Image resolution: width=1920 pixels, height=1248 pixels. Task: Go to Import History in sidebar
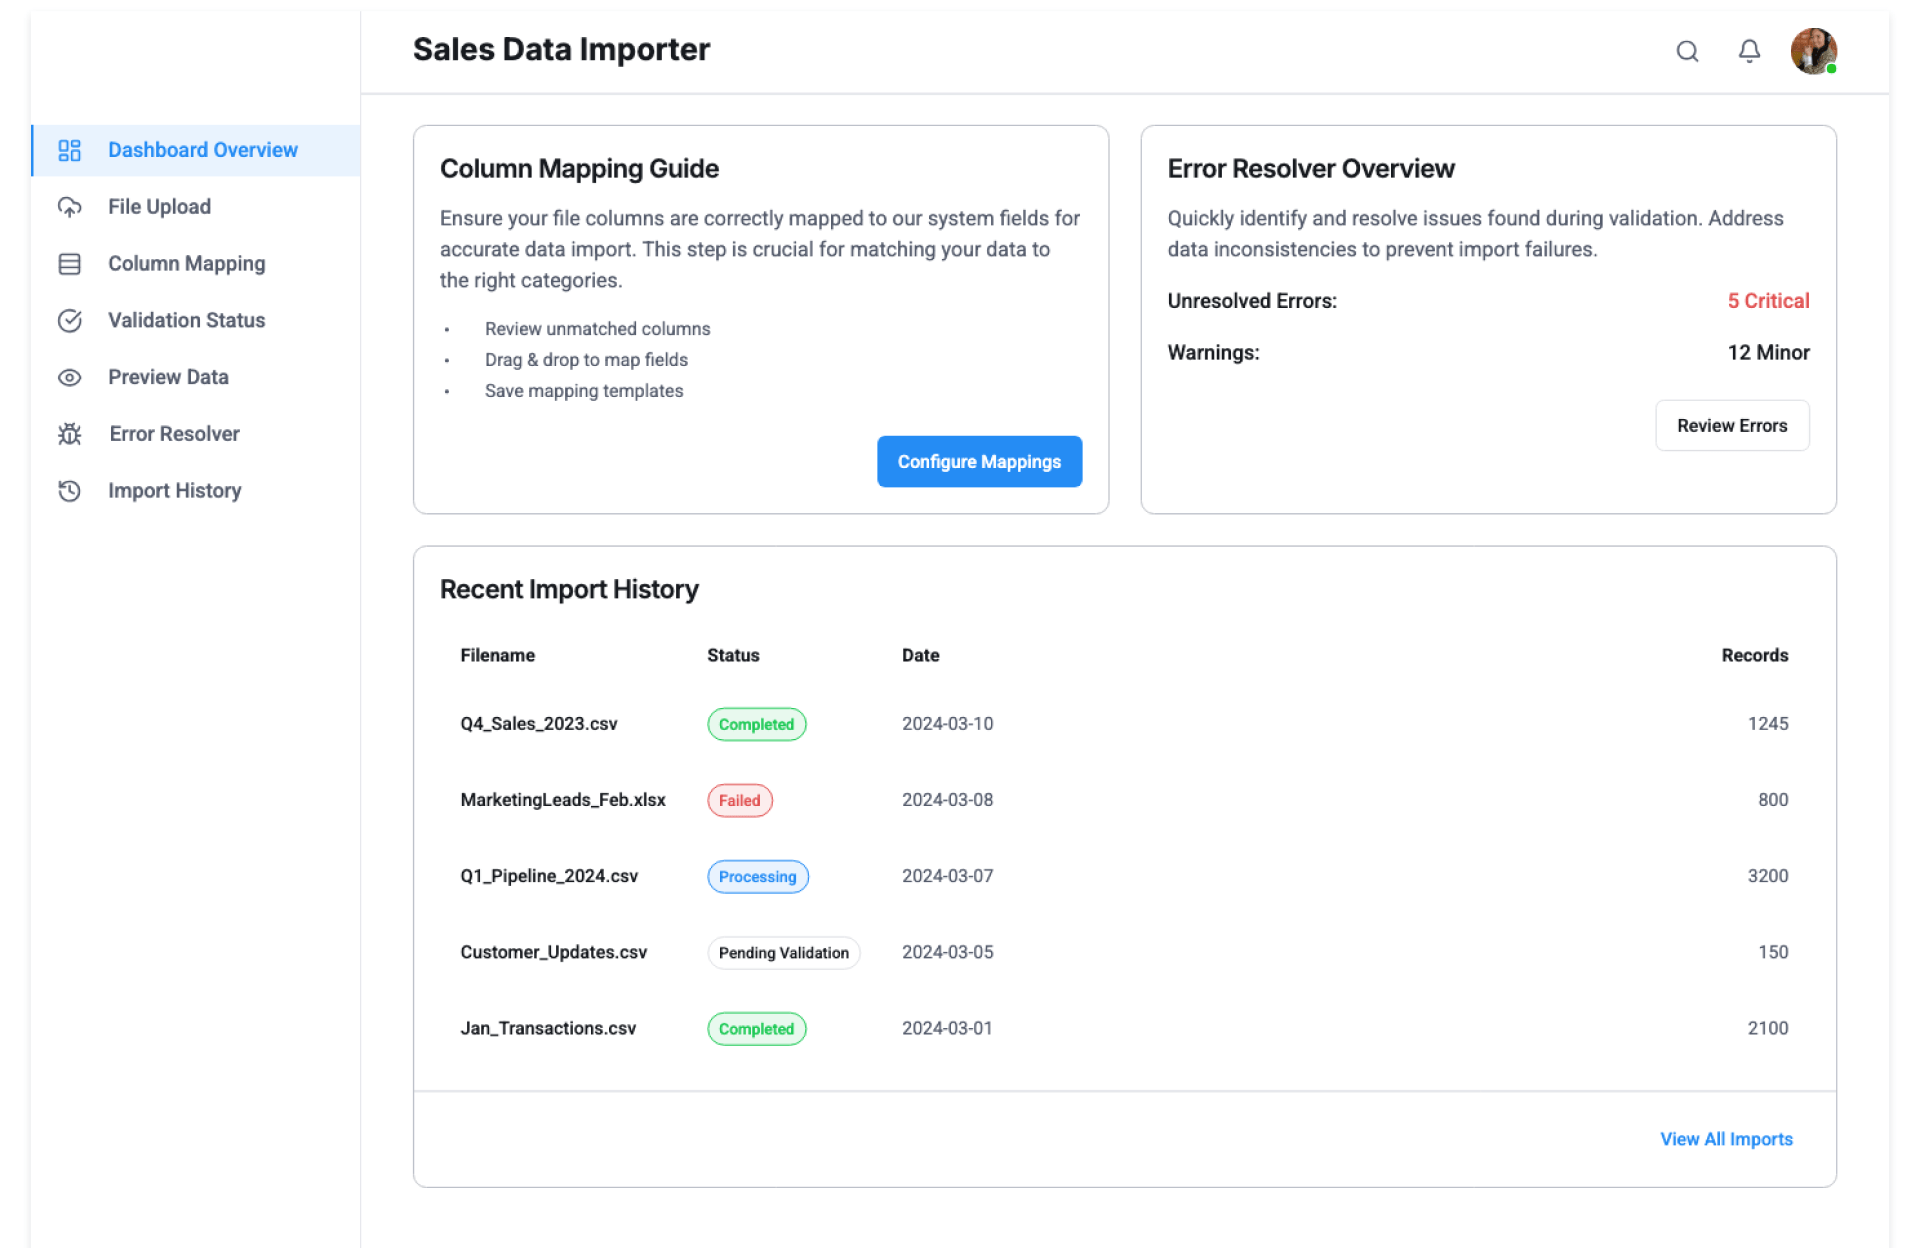pyautogui.click(x=174, y=491)
